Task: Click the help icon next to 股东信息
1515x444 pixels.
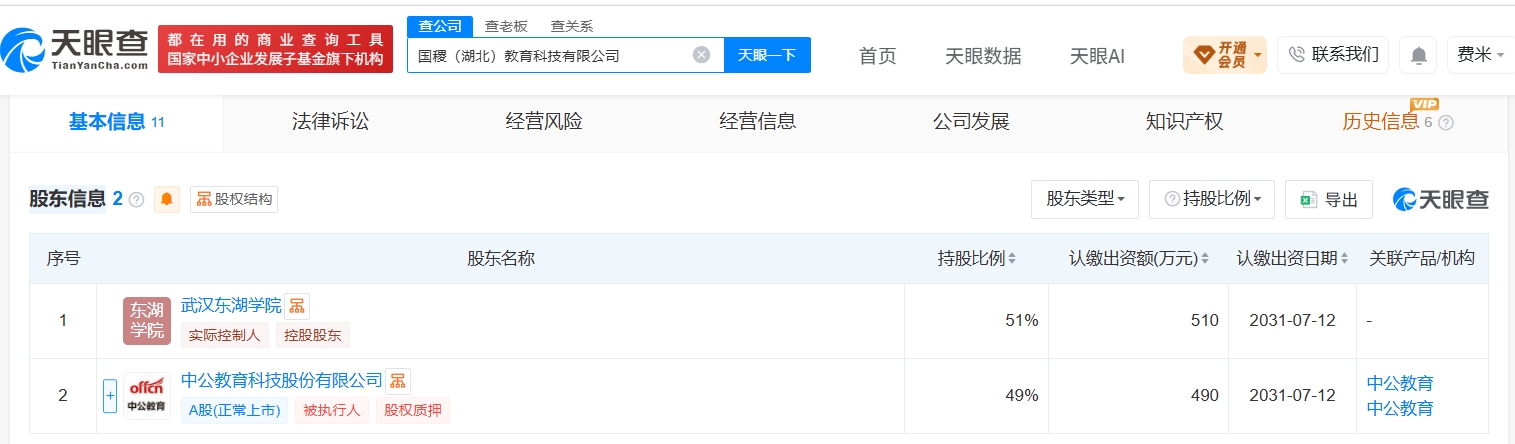Action: (x=137, y=200)
